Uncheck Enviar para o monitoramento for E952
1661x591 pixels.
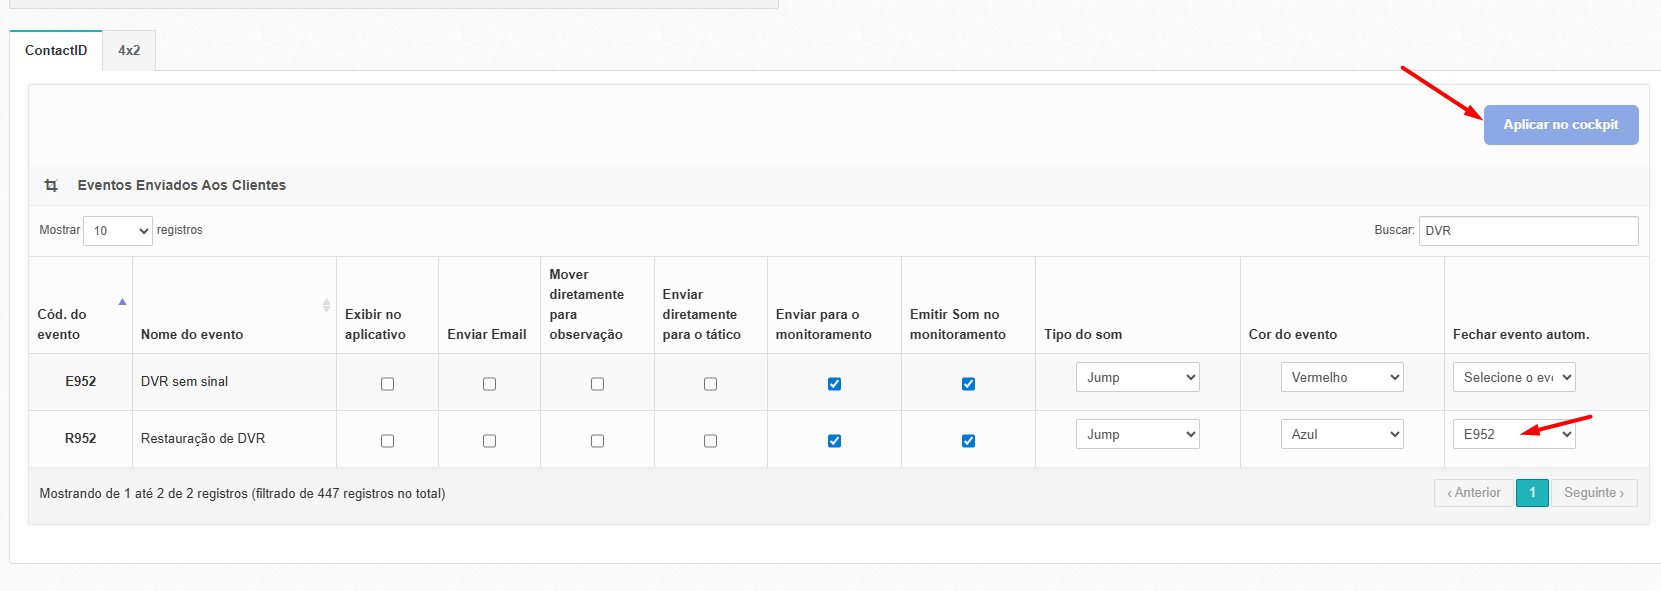click(834, 384)
